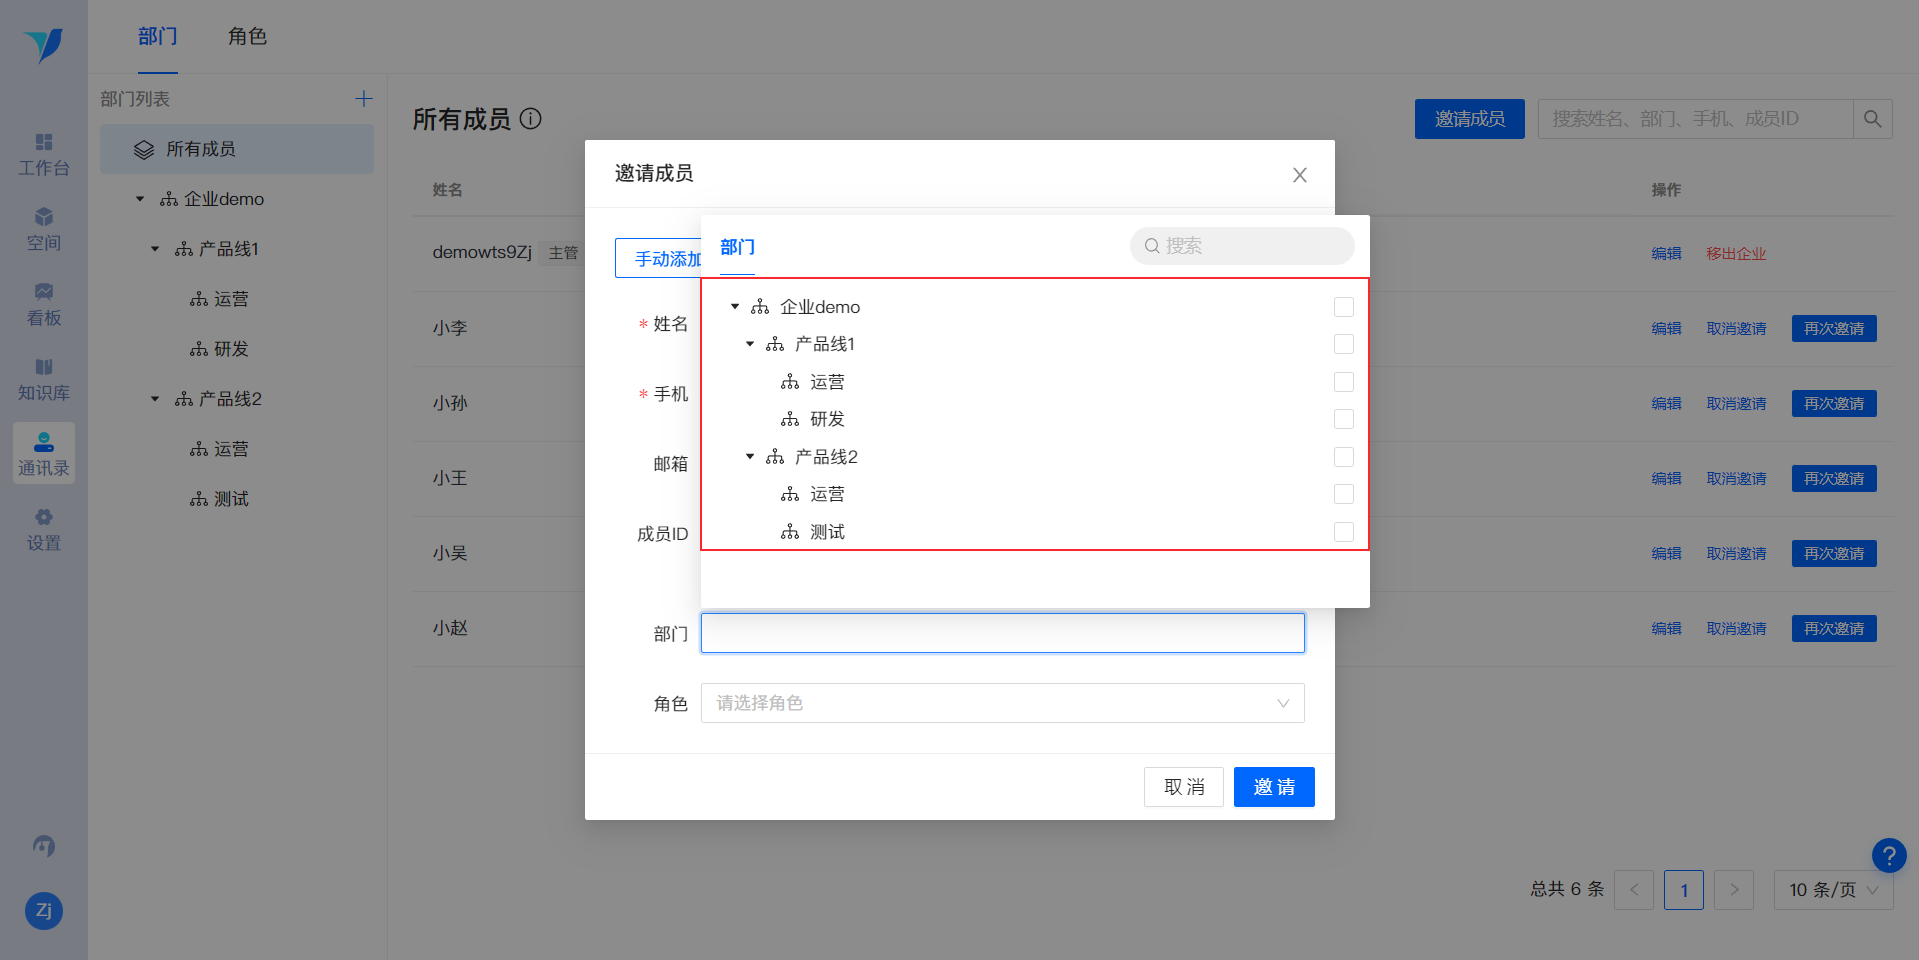The width and height of the screenshot is (1919, 960).
Task: Collapse 产品线1 in the dropdown tree
Action: (x=750, y=344)
